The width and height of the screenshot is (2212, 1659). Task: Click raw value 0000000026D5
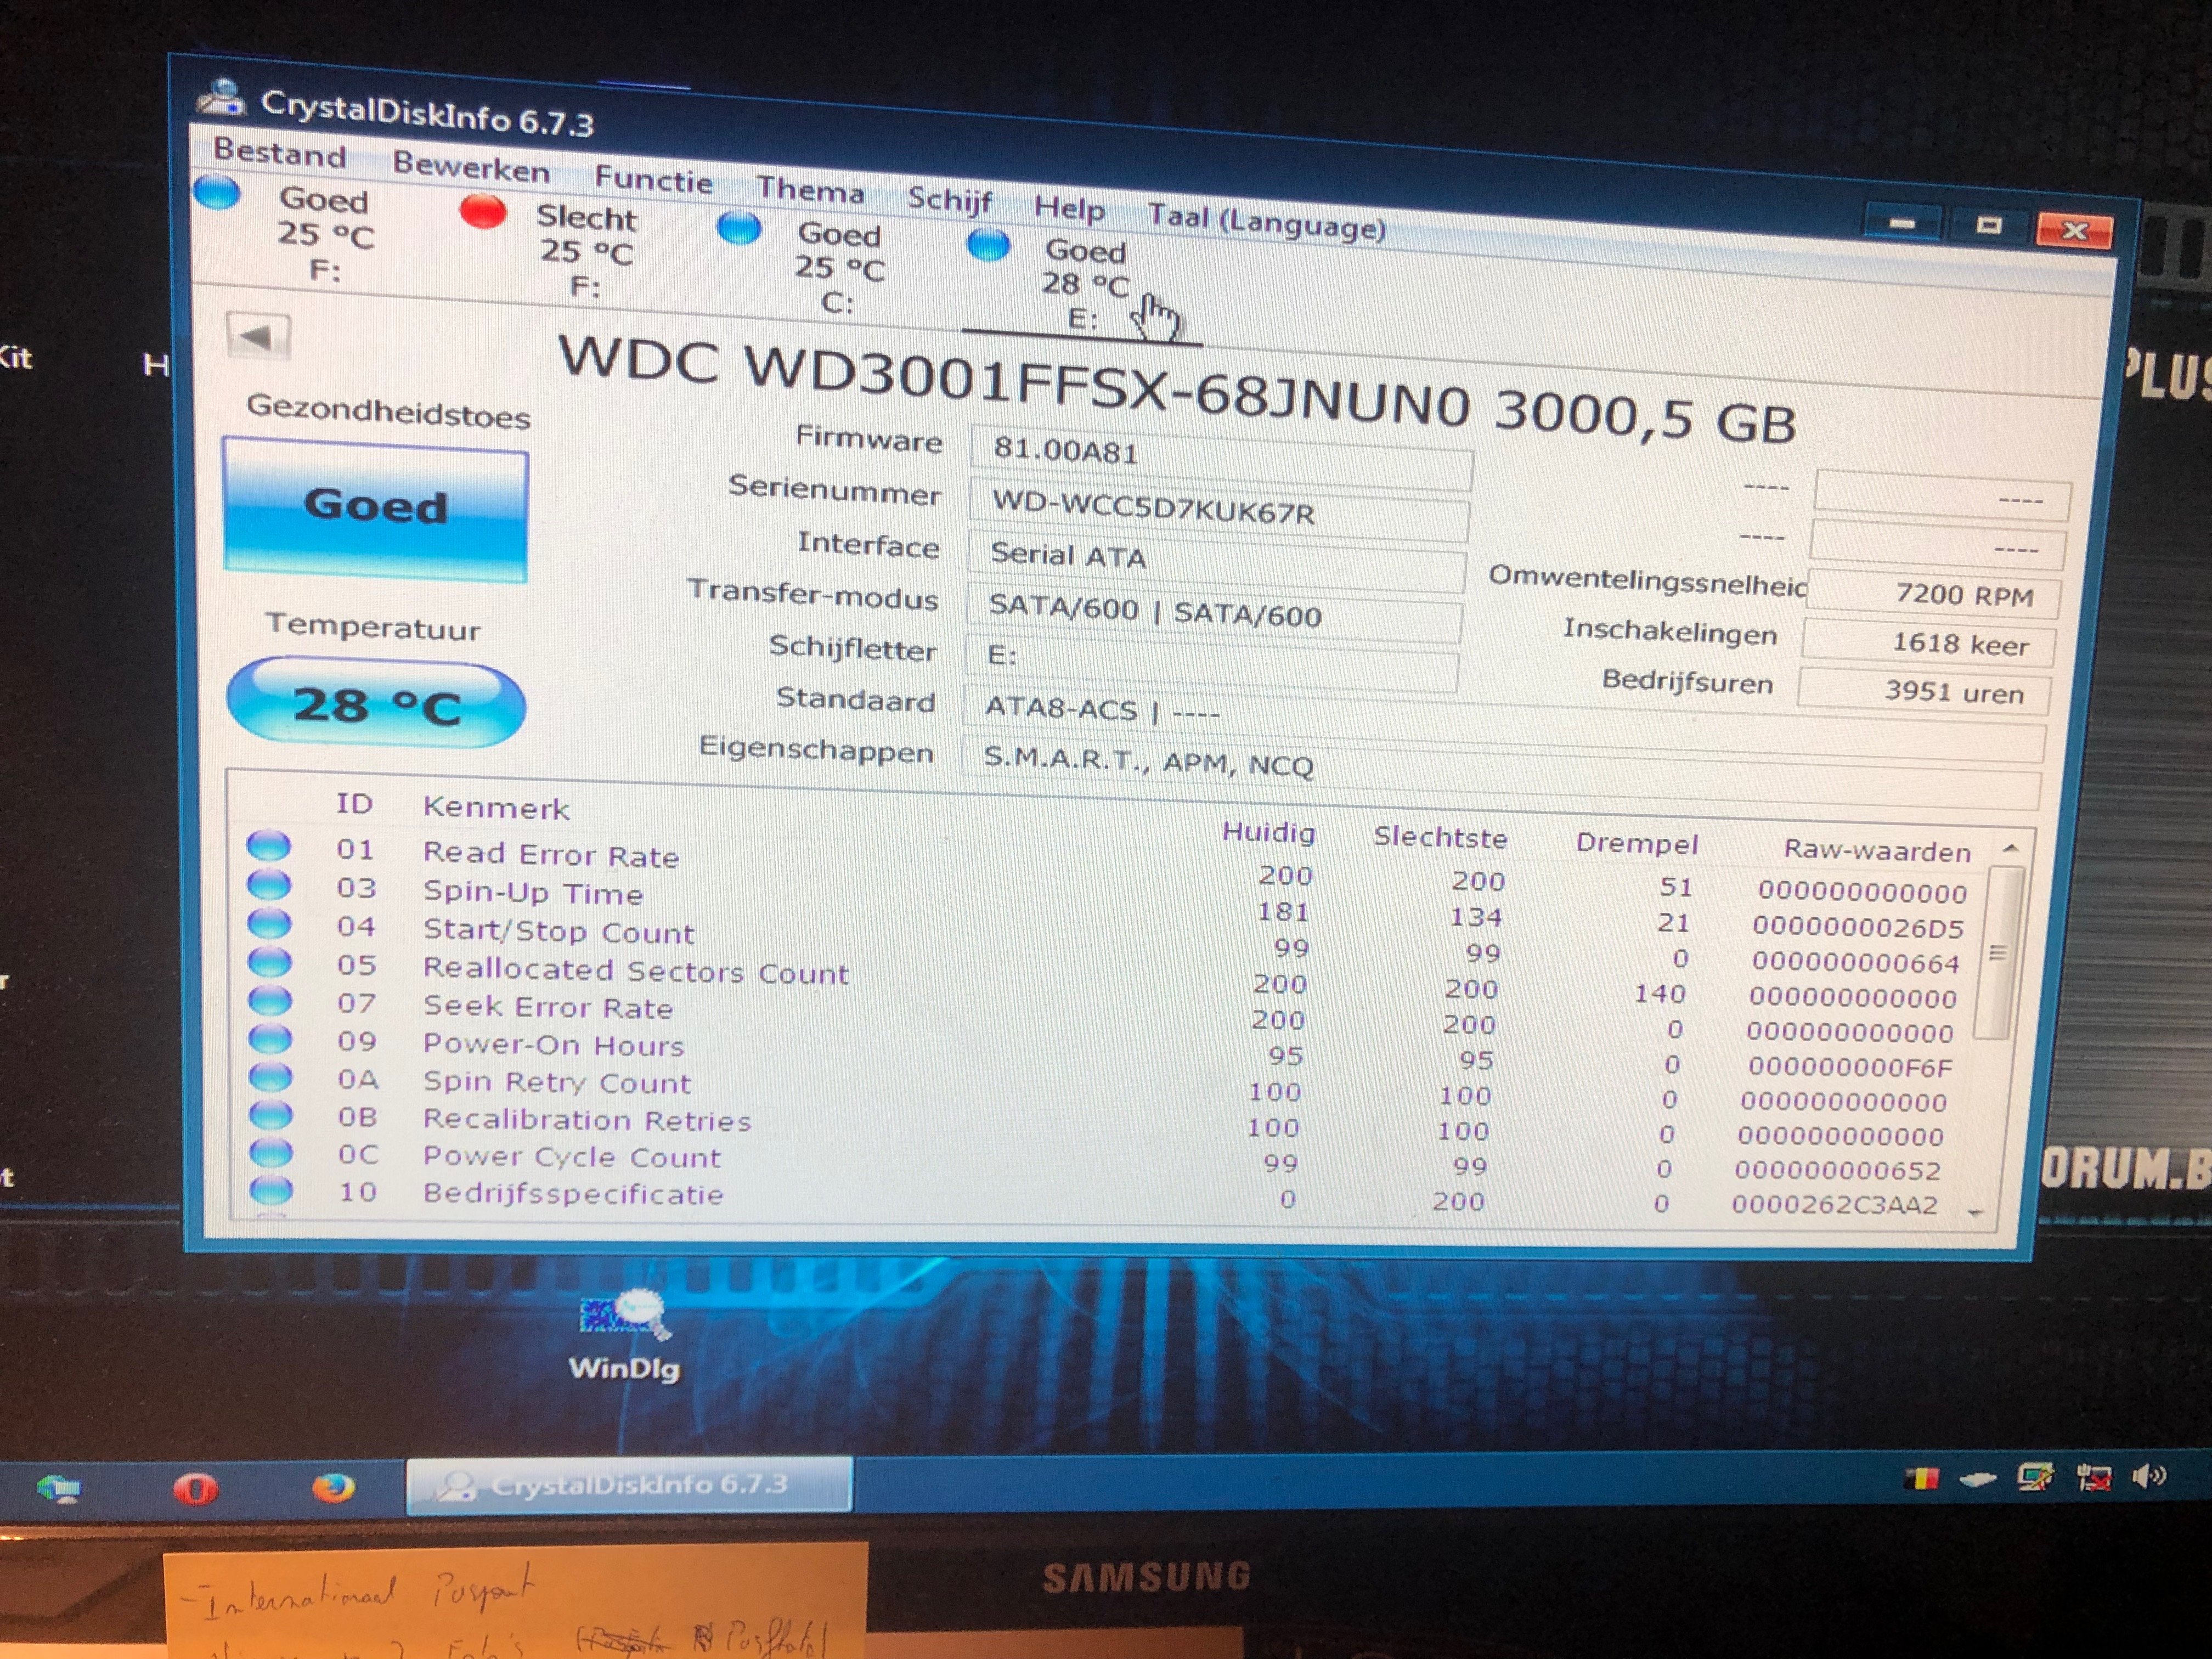click(1857, 927)
